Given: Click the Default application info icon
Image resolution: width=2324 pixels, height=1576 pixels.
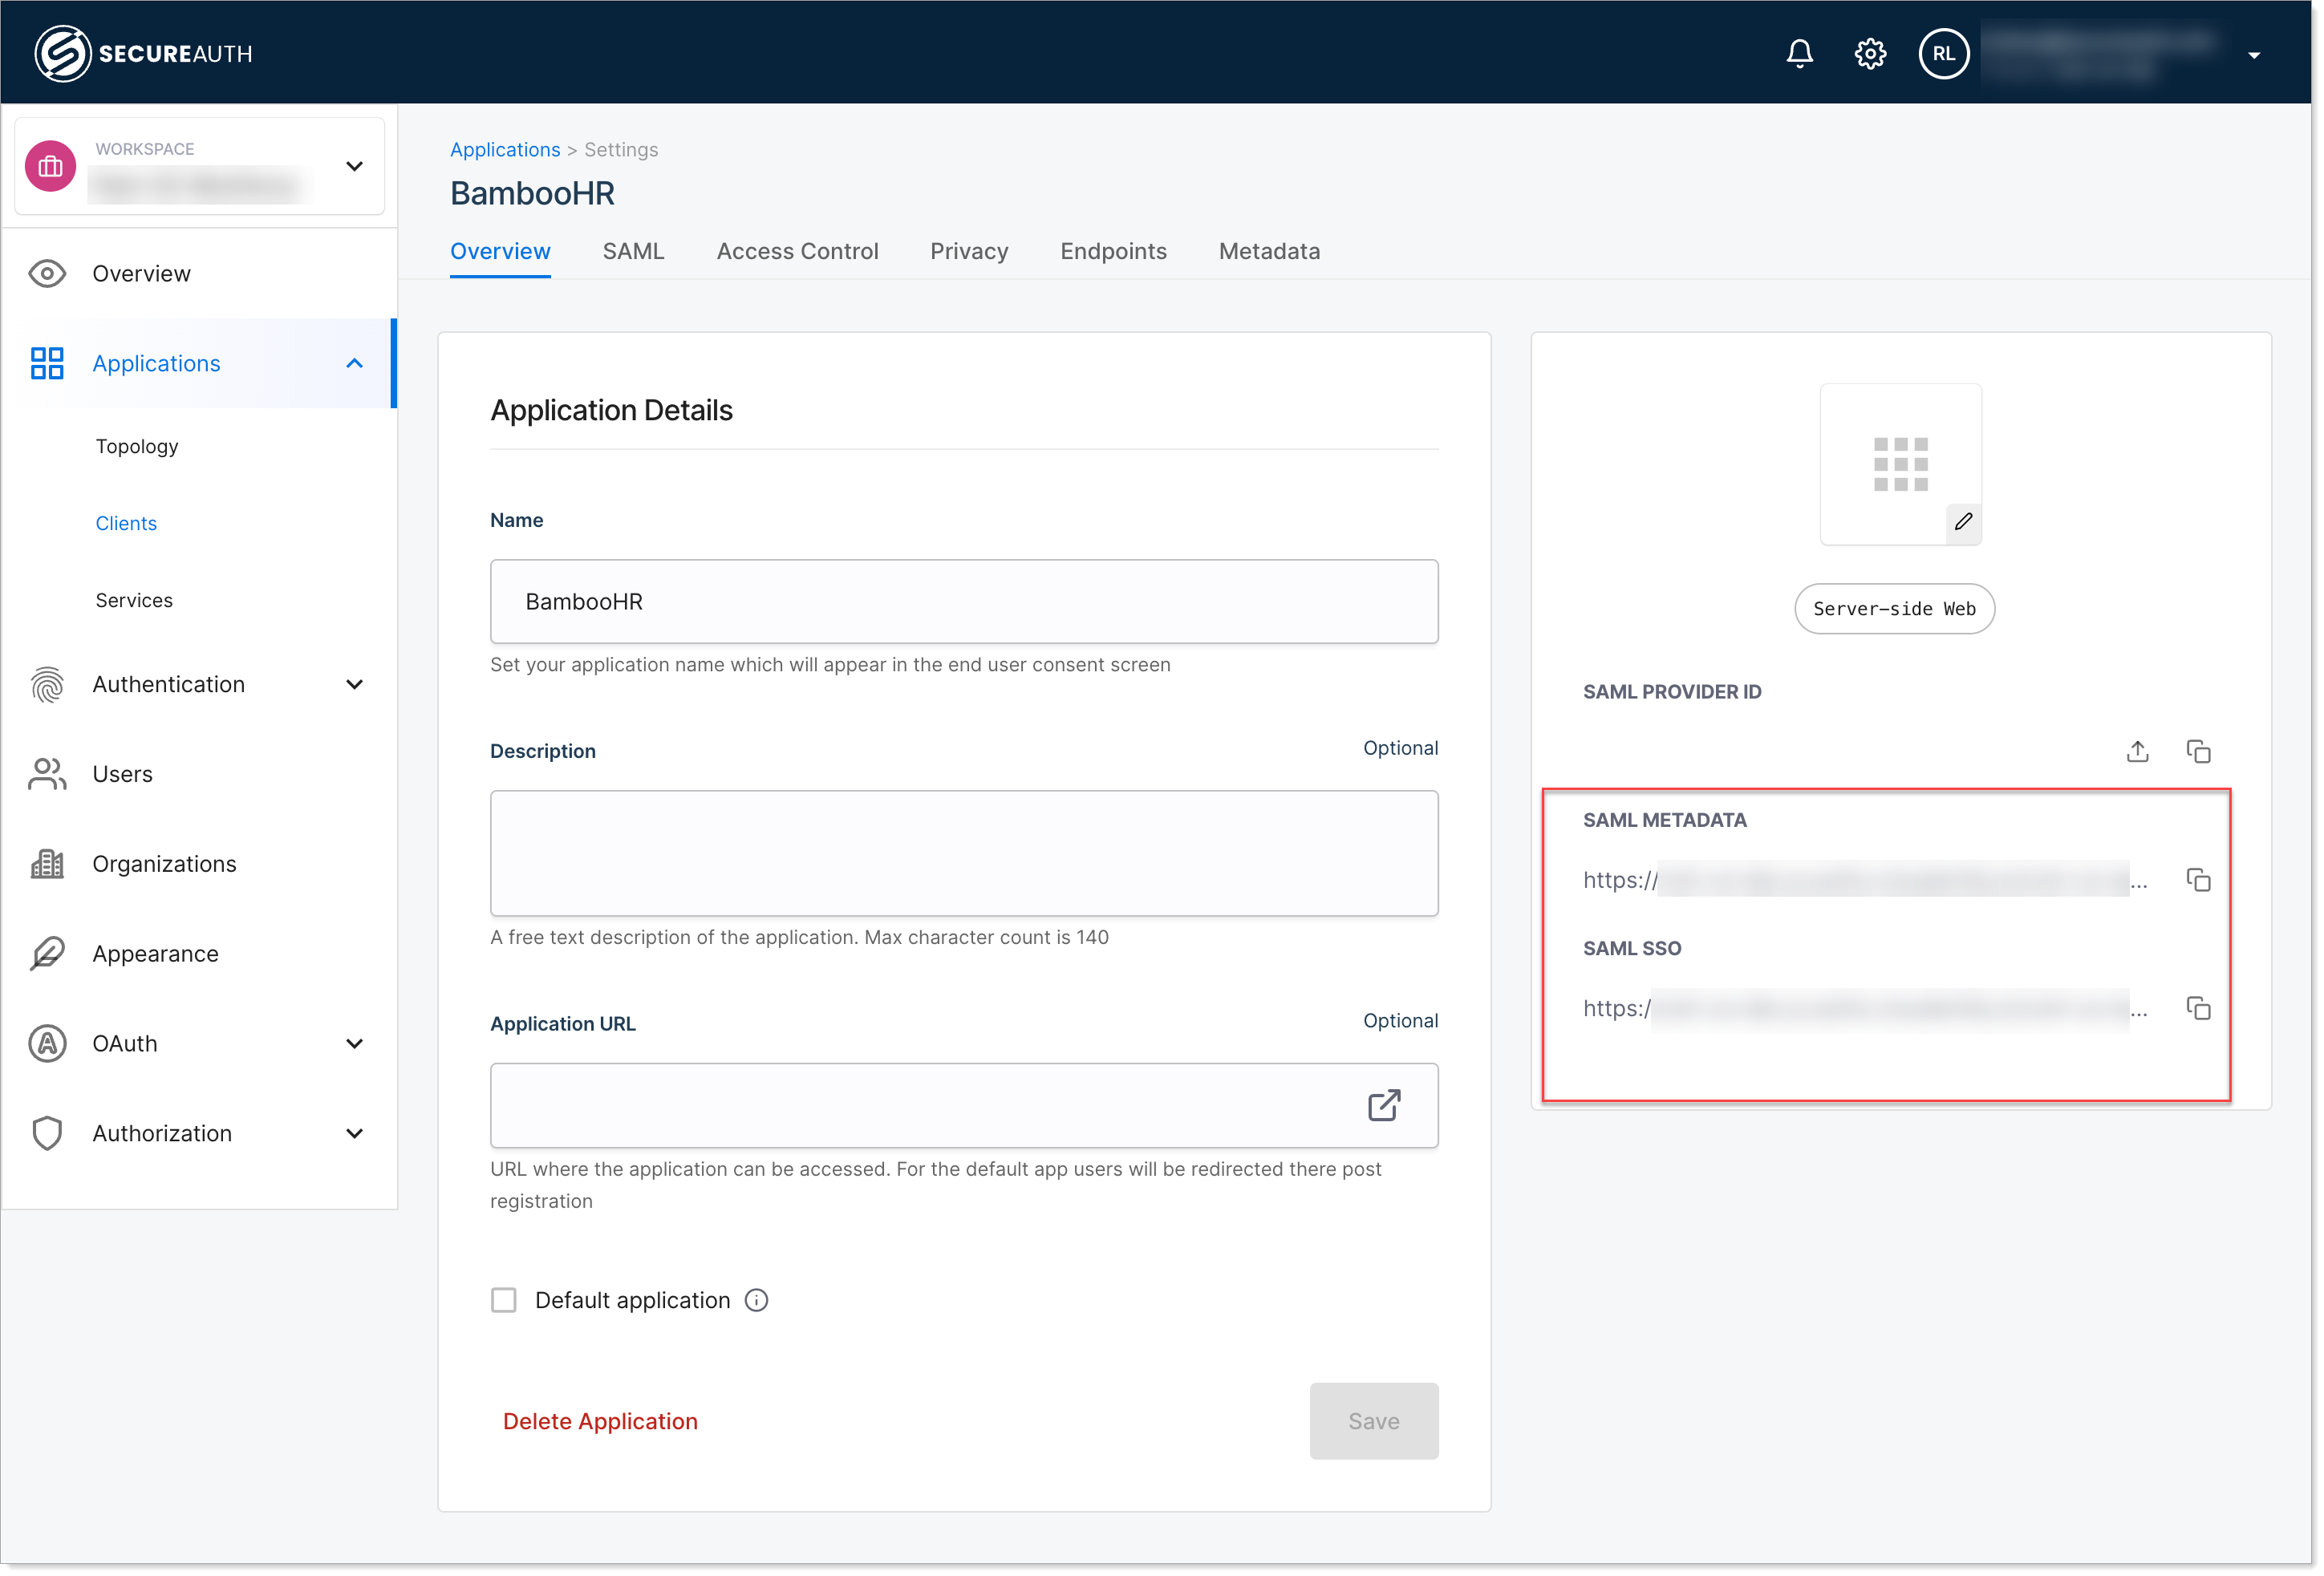Looking at the screenshot, I should point(757,1300).
